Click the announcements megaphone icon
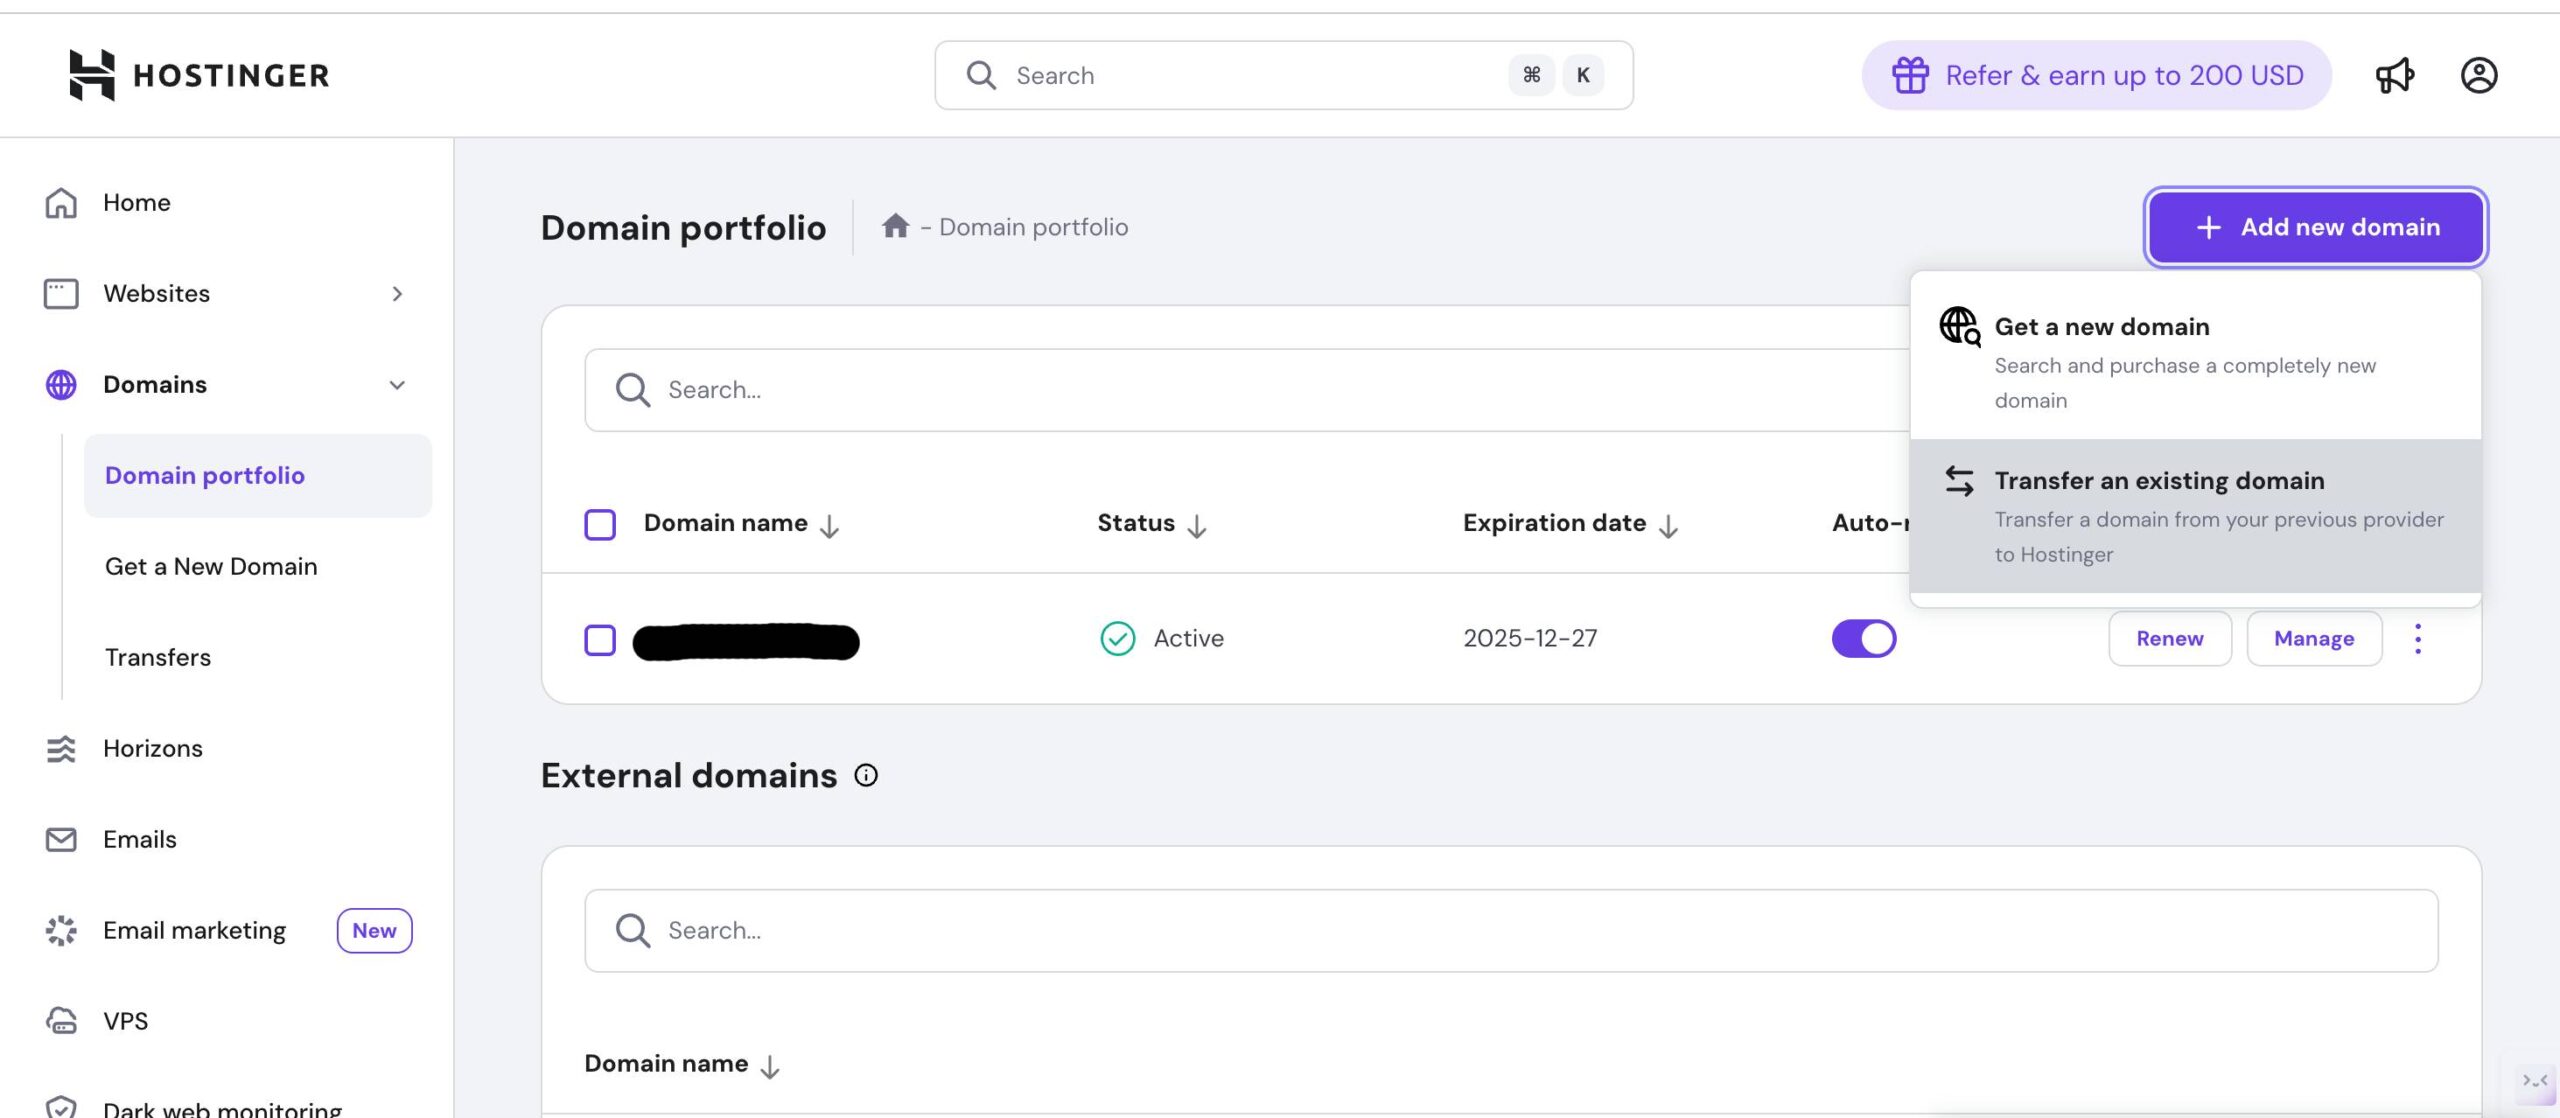The image size is (2560, 1118). 2394,75
